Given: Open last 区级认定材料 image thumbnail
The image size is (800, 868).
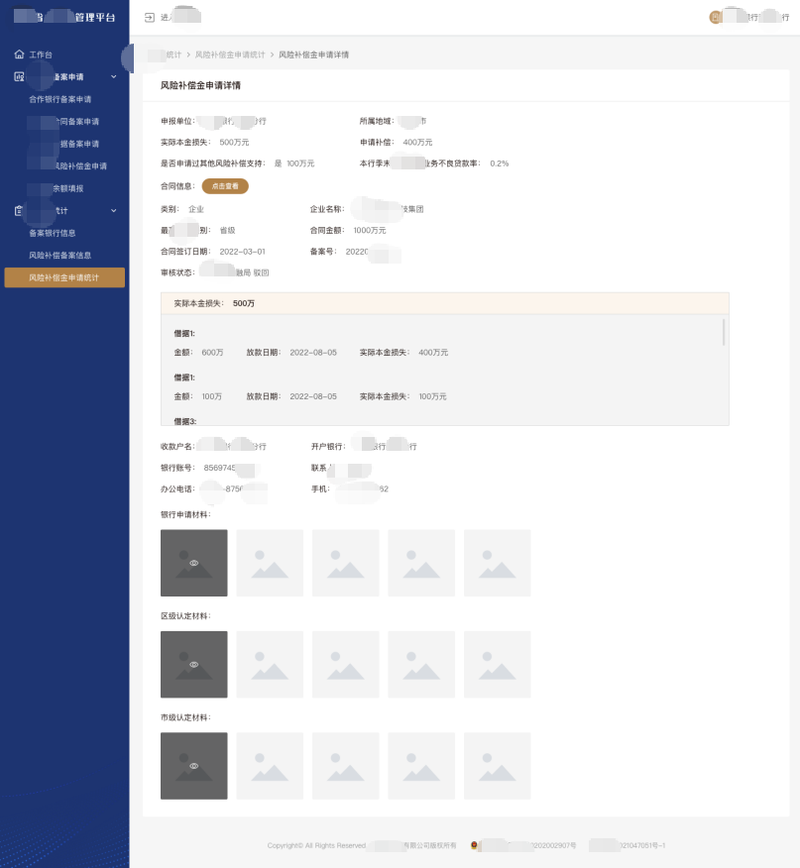Looking at the screenshot, I should pos(497,664).
